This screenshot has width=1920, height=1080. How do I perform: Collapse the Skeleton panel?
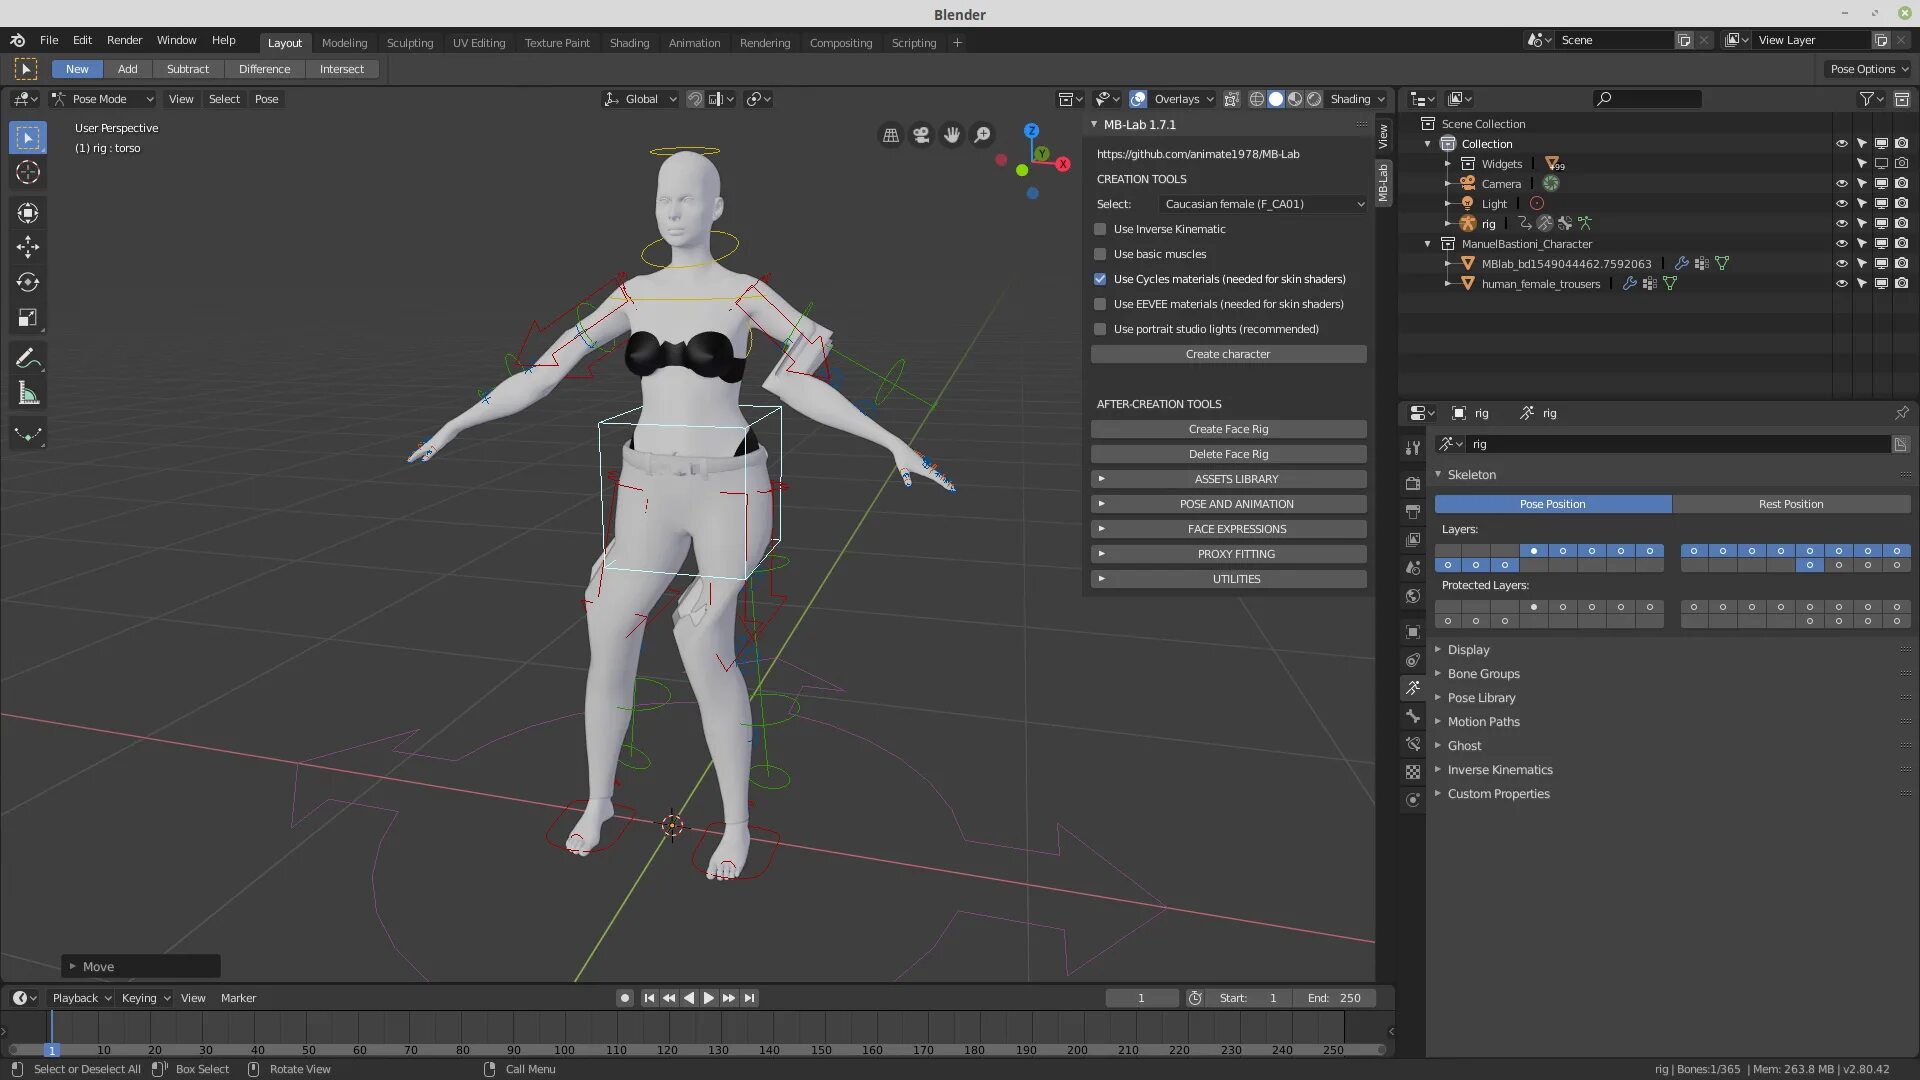[1471, 475]
